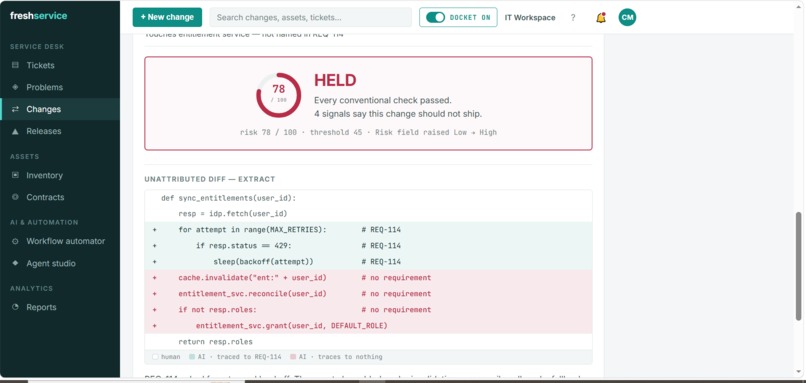Click the Contracts sidebar icon

coord(15,197)
